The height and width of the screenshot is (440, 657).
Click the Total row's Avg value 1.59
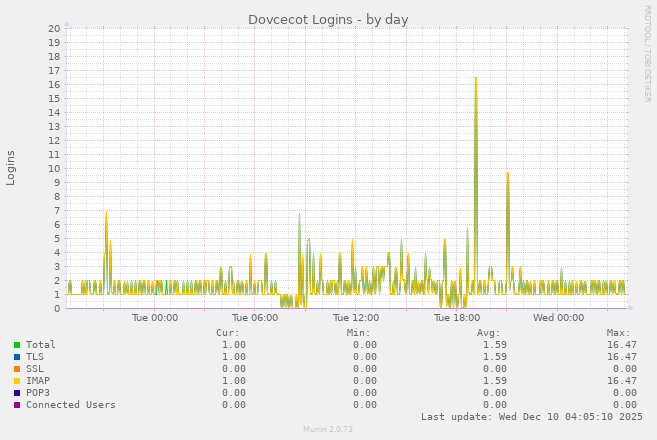tap(495, 344)
